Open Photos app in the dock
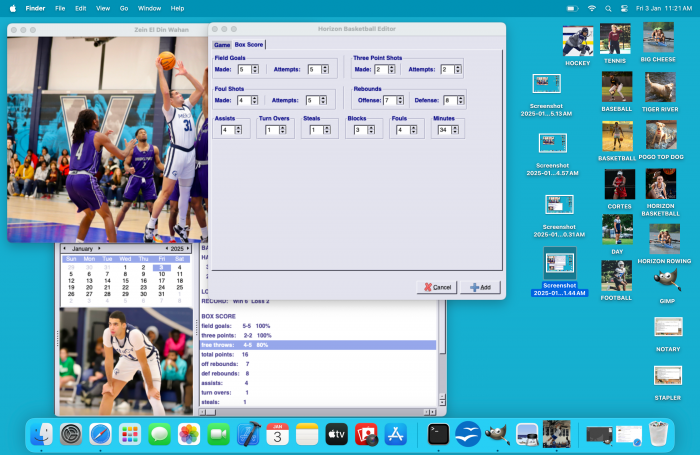The width and height of the screenshot is (700, 455). (x=189, y=434)
